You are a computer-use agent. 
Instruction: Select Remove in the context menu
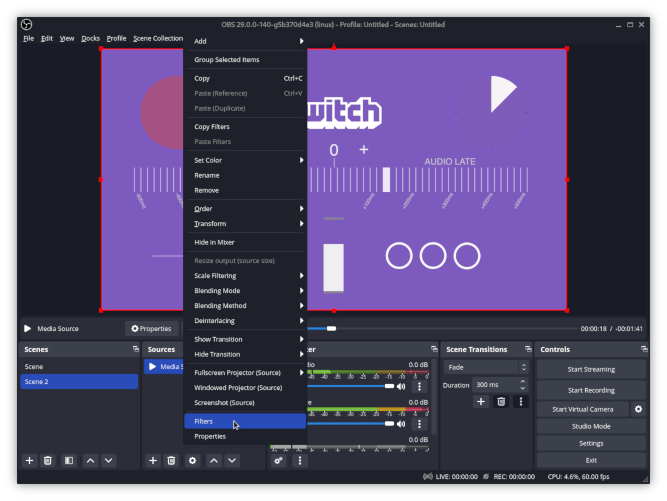coord(245,191)
